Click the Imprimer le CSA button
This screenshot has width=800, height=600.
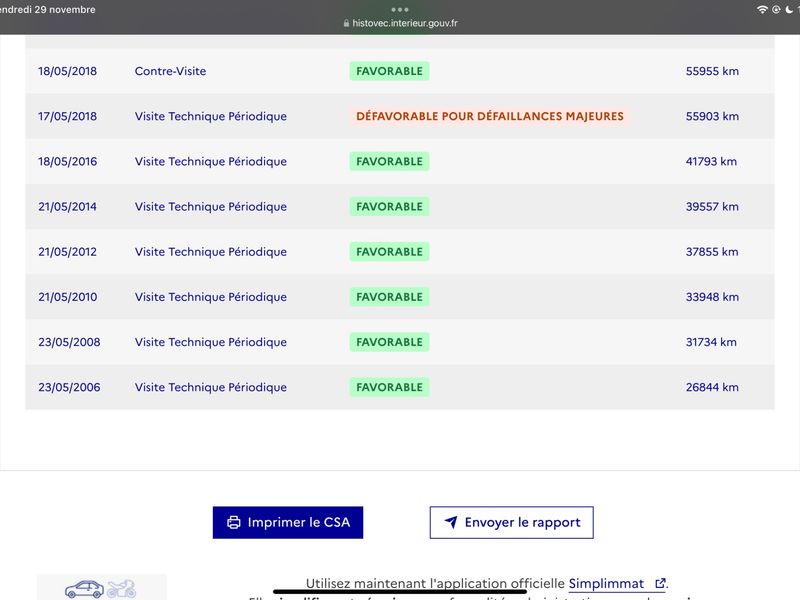[x=288, y=522]
